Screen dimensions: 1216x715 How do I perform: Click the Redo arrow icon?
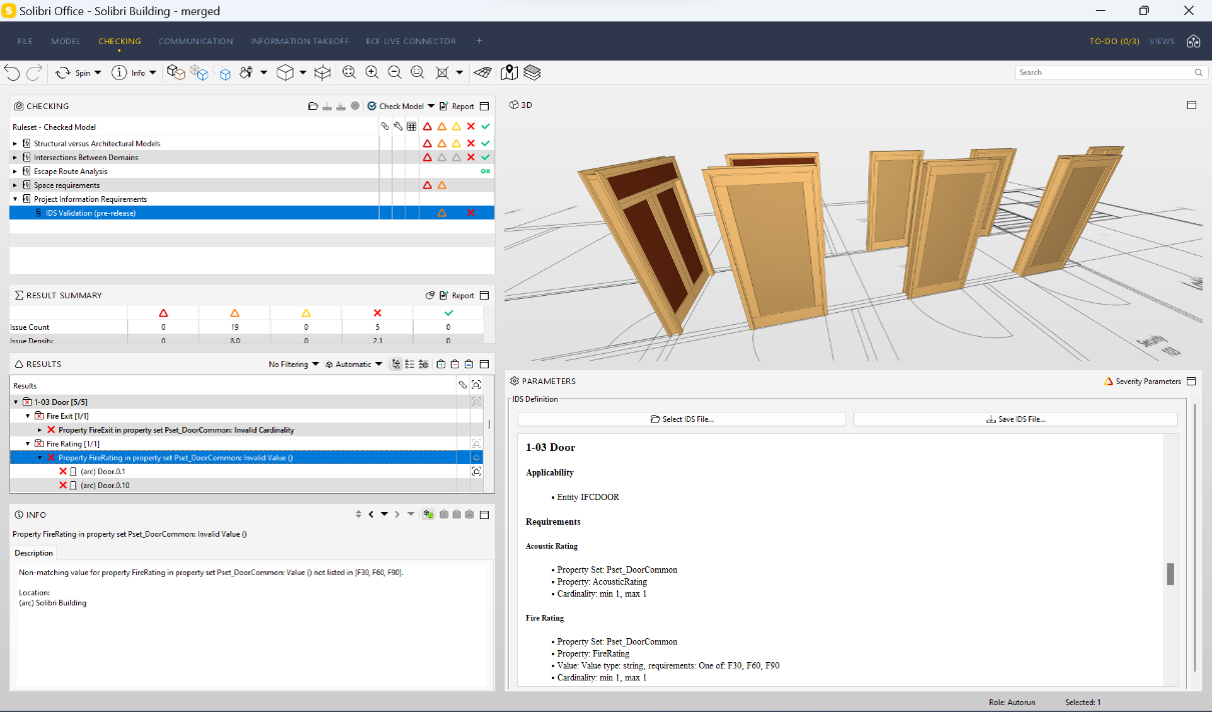click(x=34, y=72)
